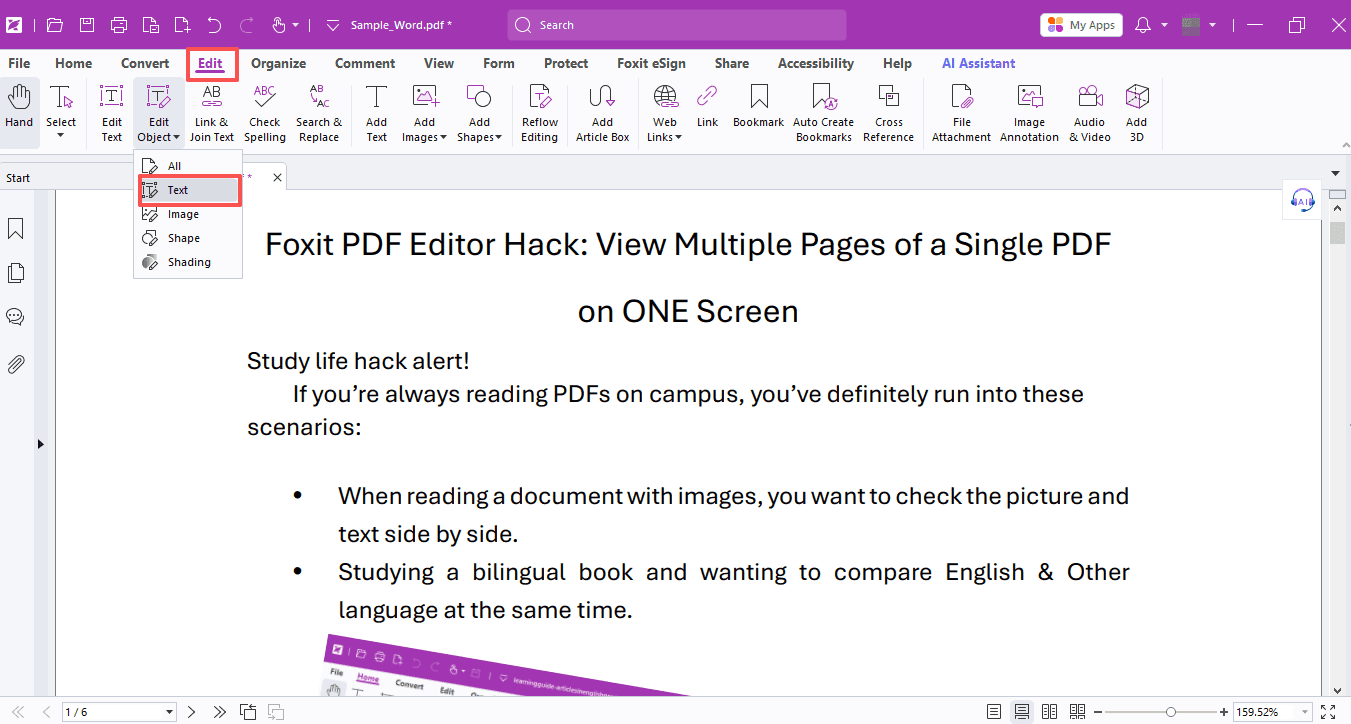Jump to the last page
The height and width of the screenshot is (724, 1351).
[x=219, y=712]
